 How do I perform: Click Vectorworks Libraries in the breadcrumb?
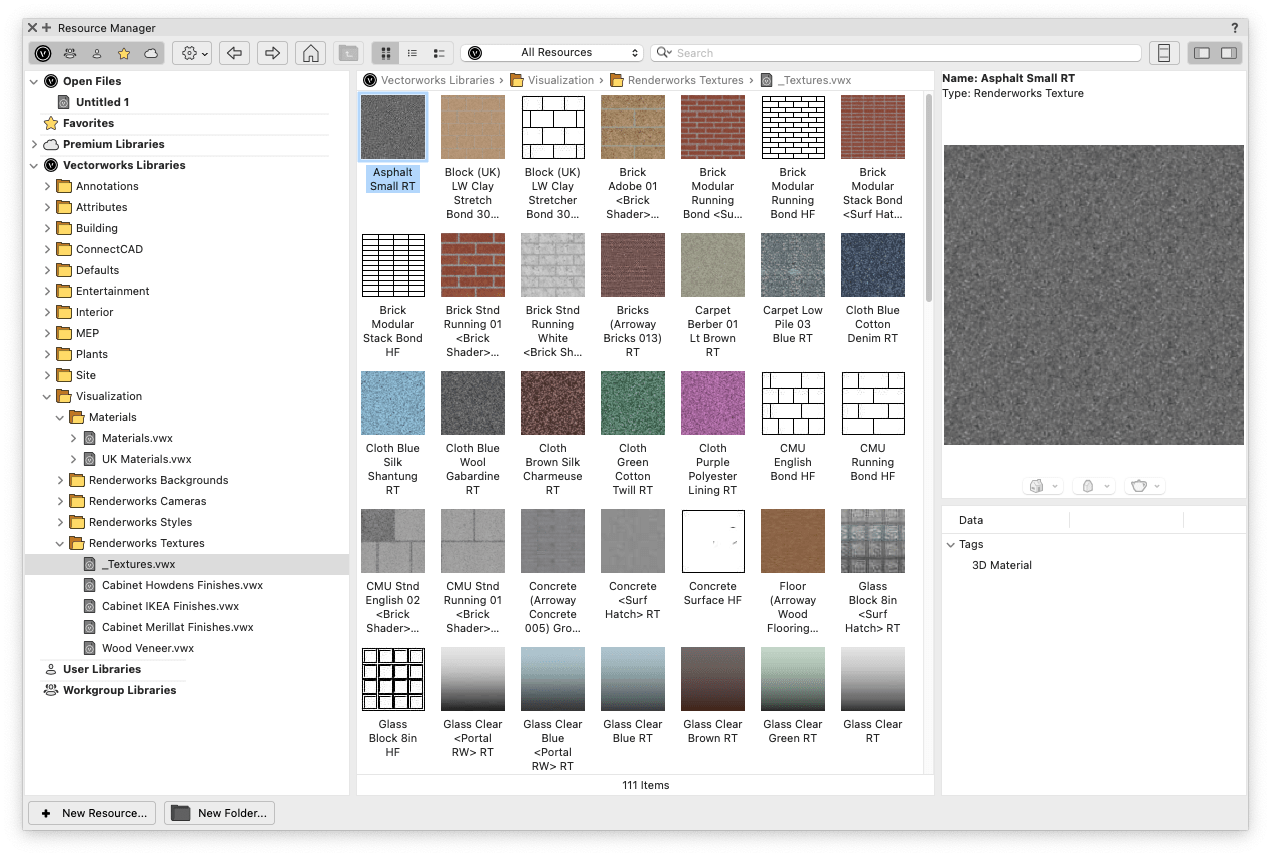point(437,80)
